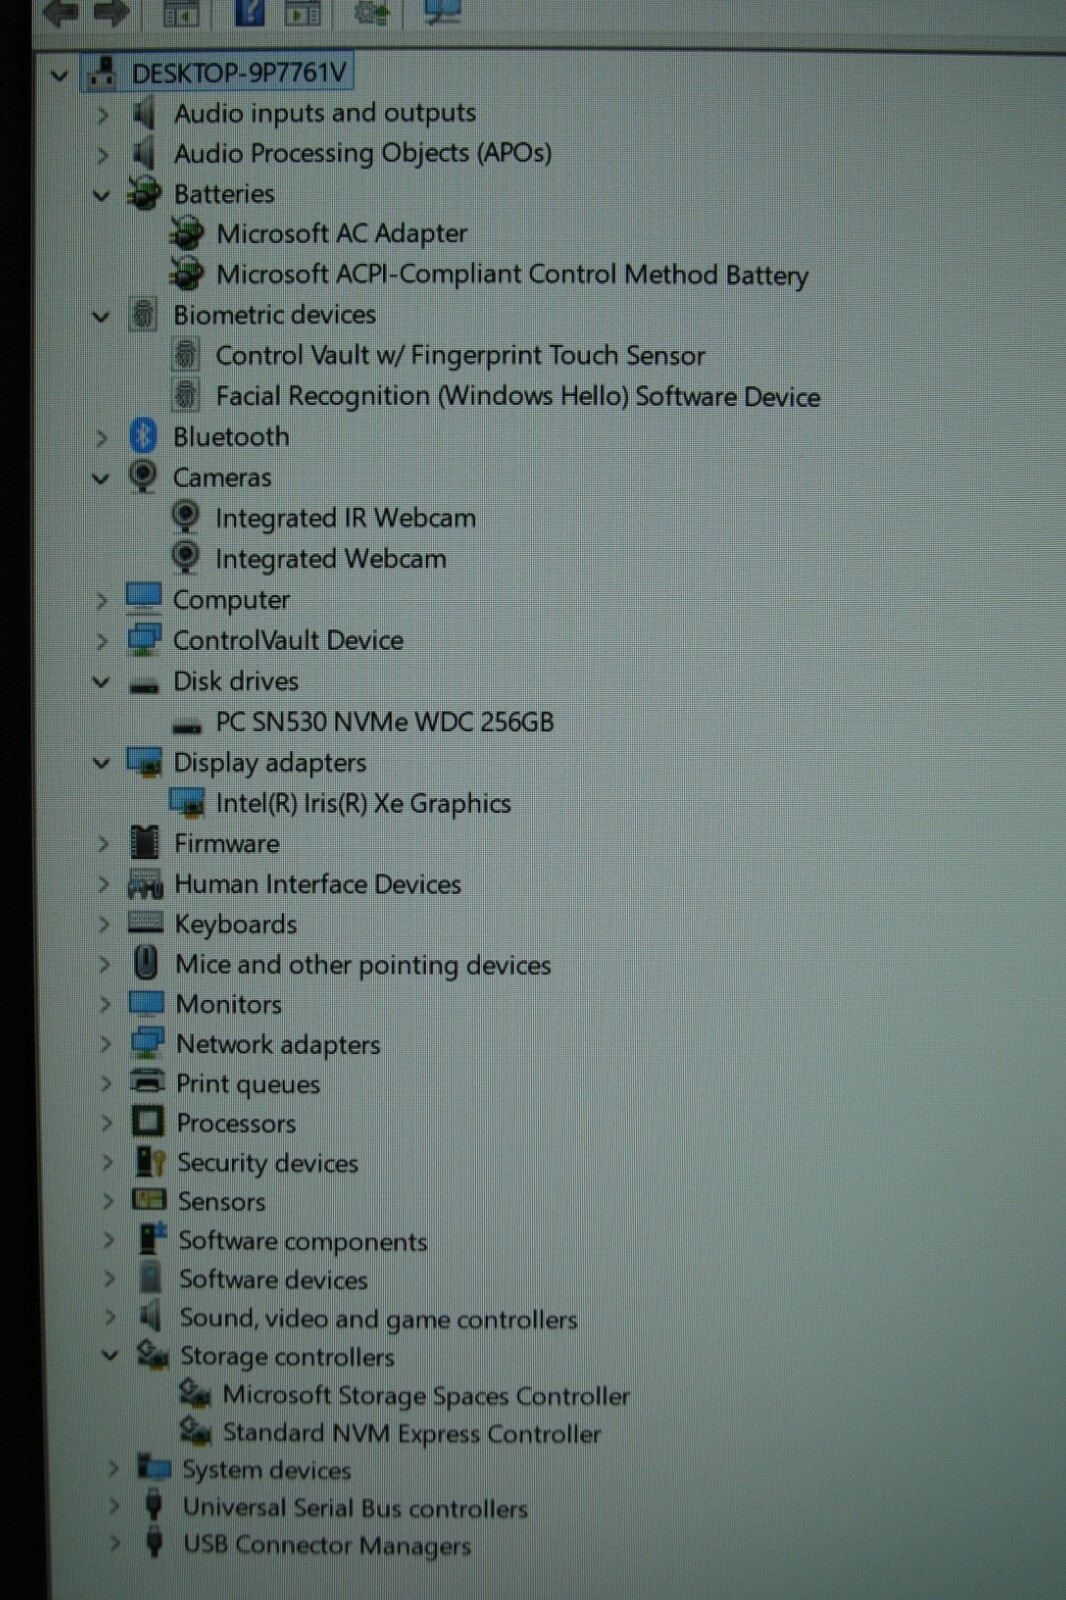Click the Security devices key icon
This screenshot has width=1066, height=1600.
150,1161
